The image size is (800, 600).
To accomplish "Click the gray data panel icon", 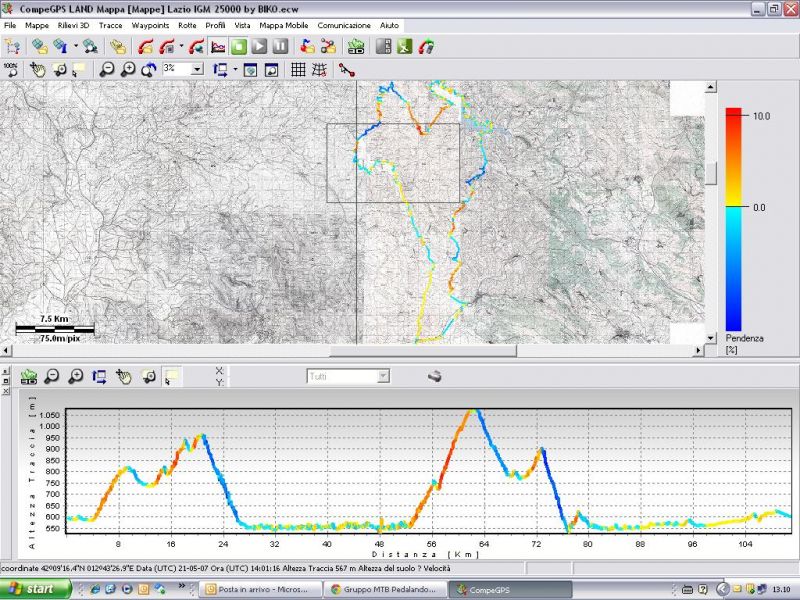I will point(383,47).
